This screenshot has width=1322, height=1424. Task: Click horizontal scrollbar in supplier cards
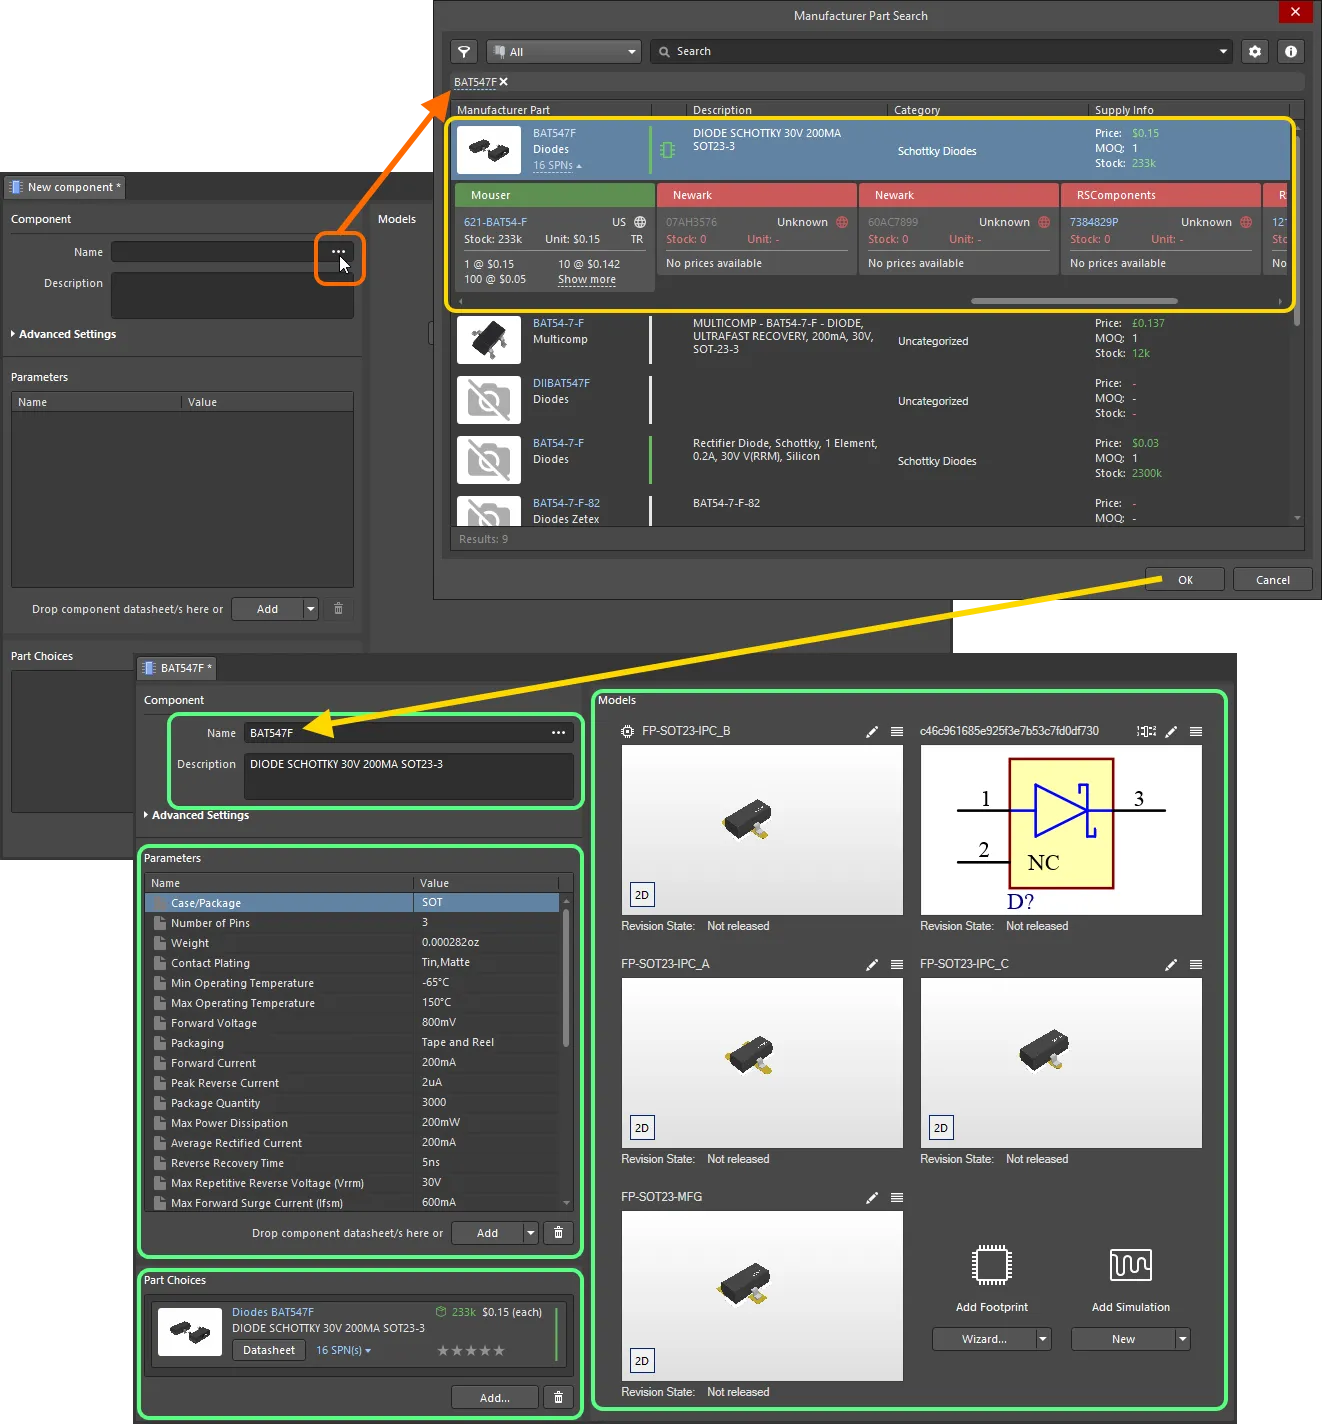tap(1074, 301)
